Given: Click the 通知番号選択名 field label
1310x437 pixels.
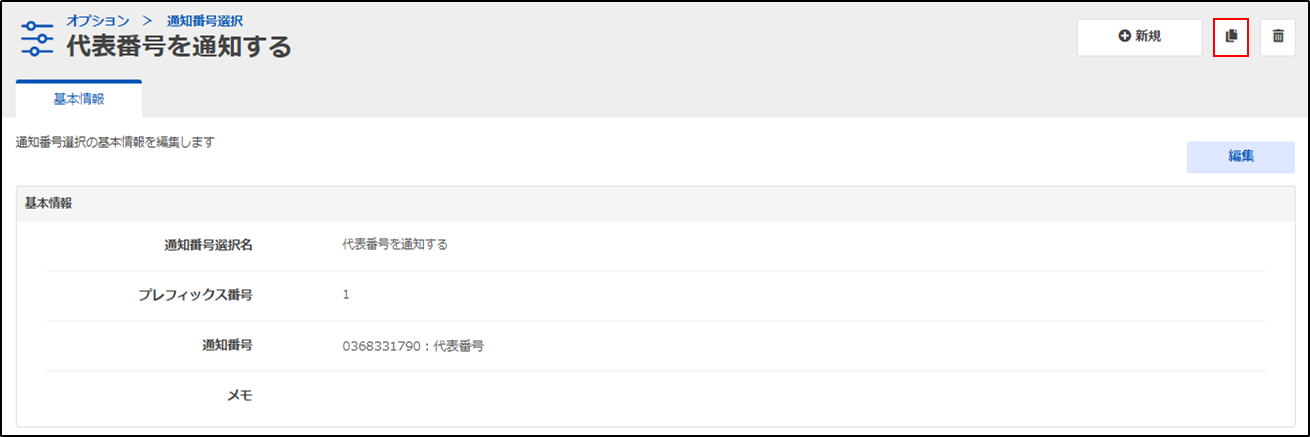Looking at the screenshot, I should coord(208,244).
